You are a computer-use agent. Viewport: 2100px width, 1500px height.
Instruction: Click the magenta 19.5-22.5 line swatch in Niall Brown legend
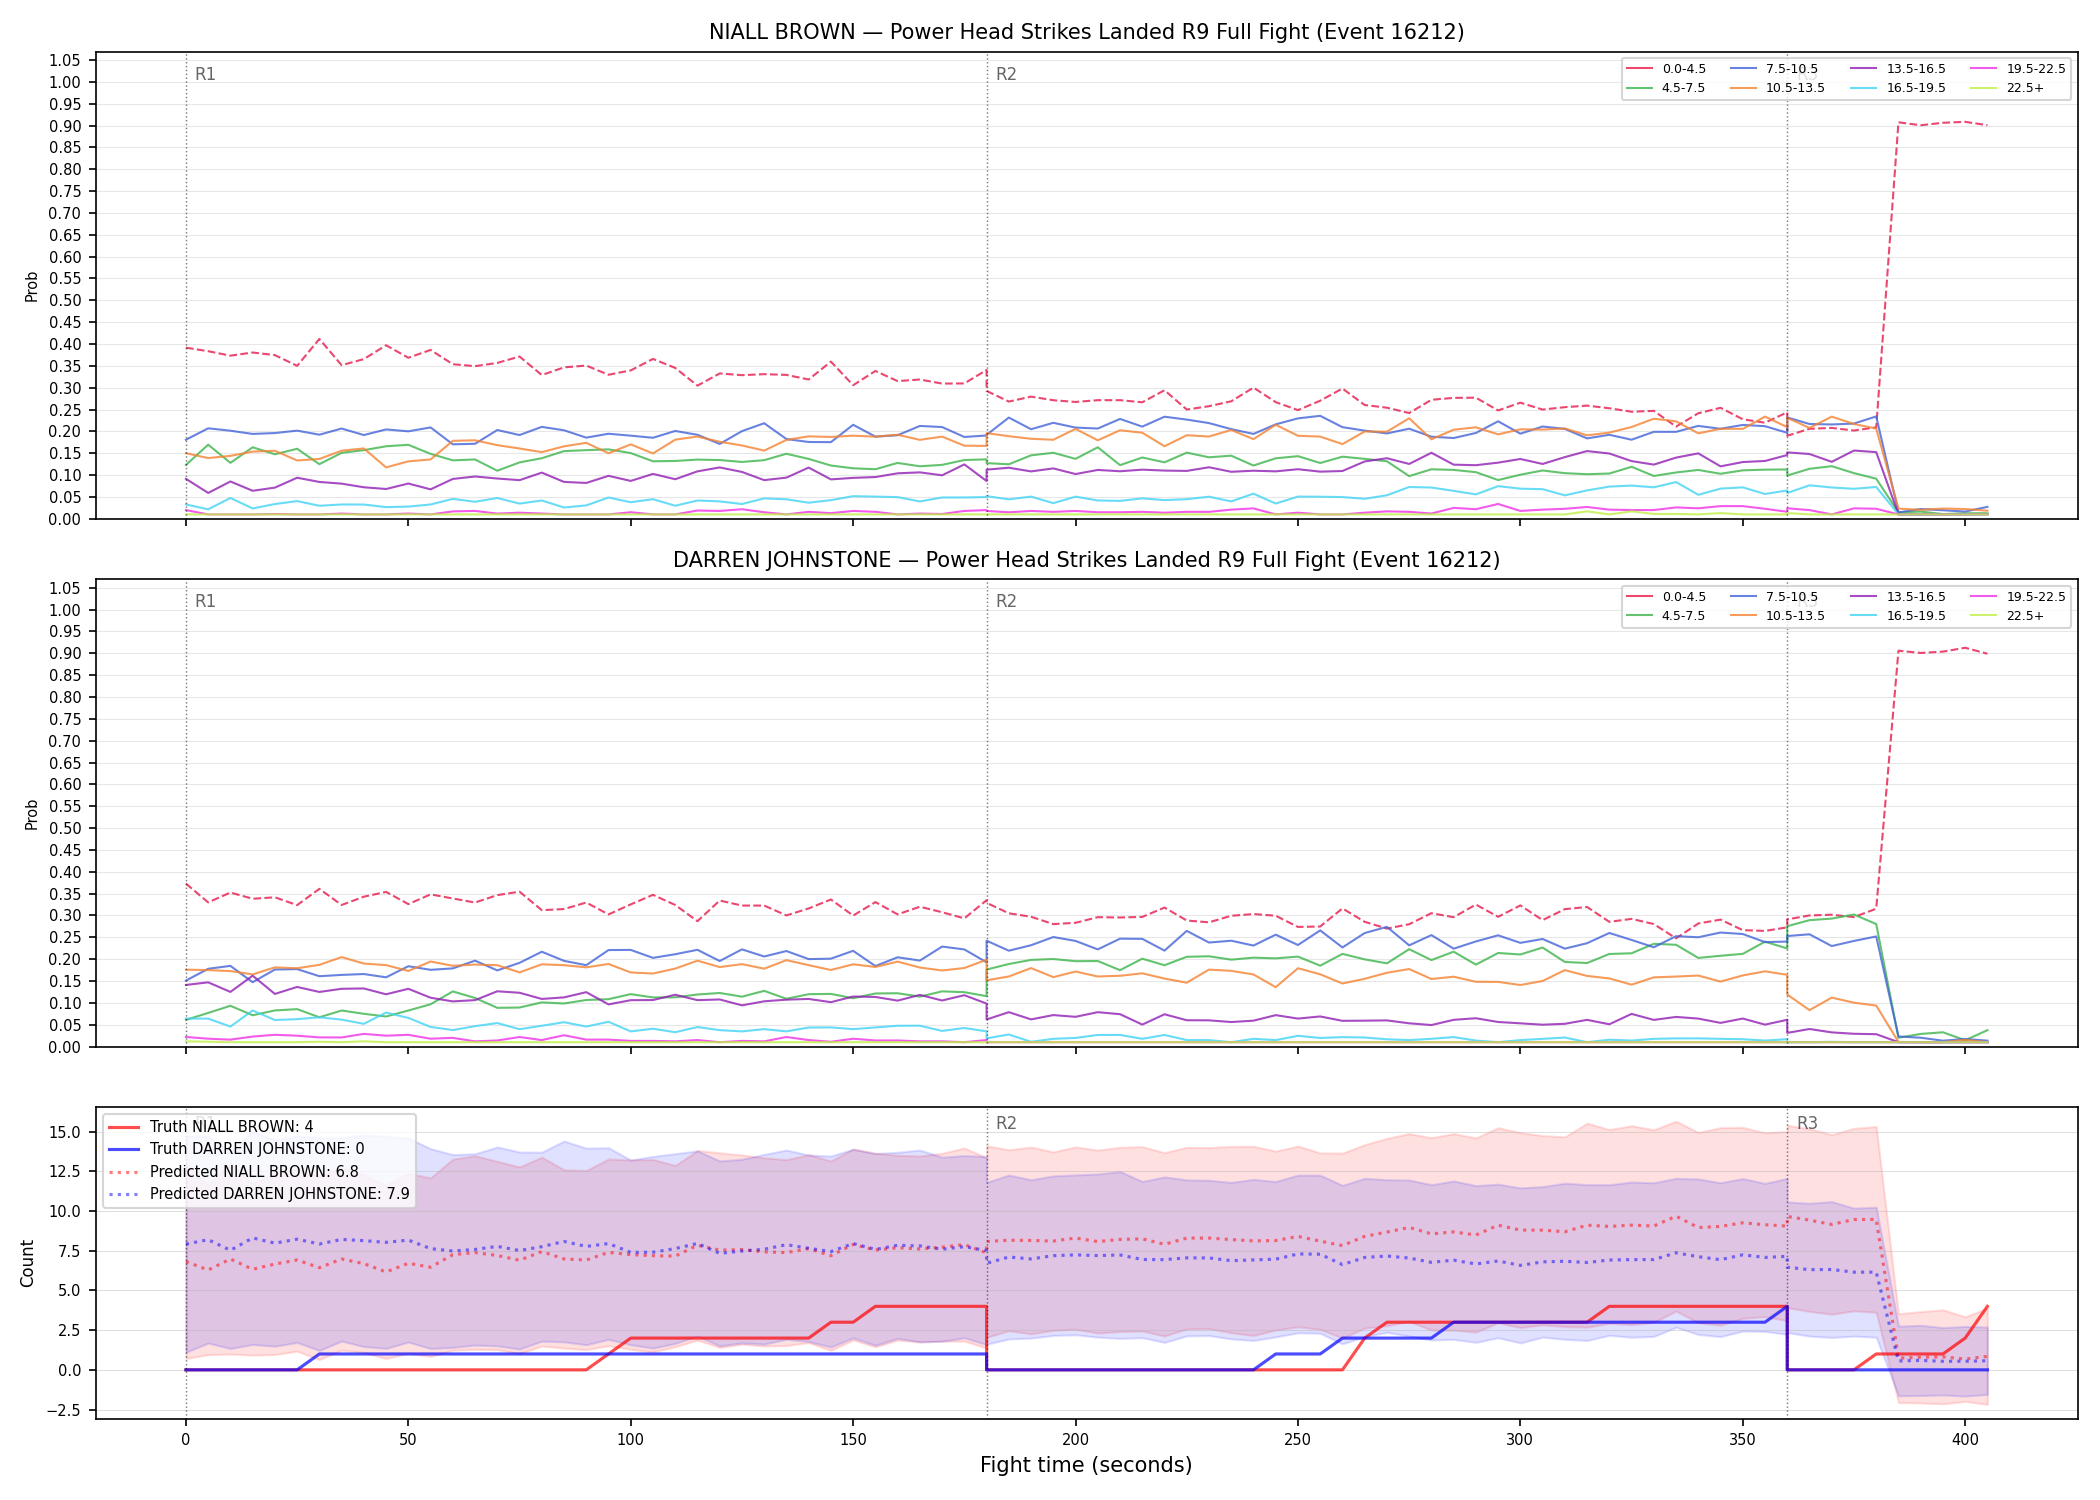(x=1982, y=69)
